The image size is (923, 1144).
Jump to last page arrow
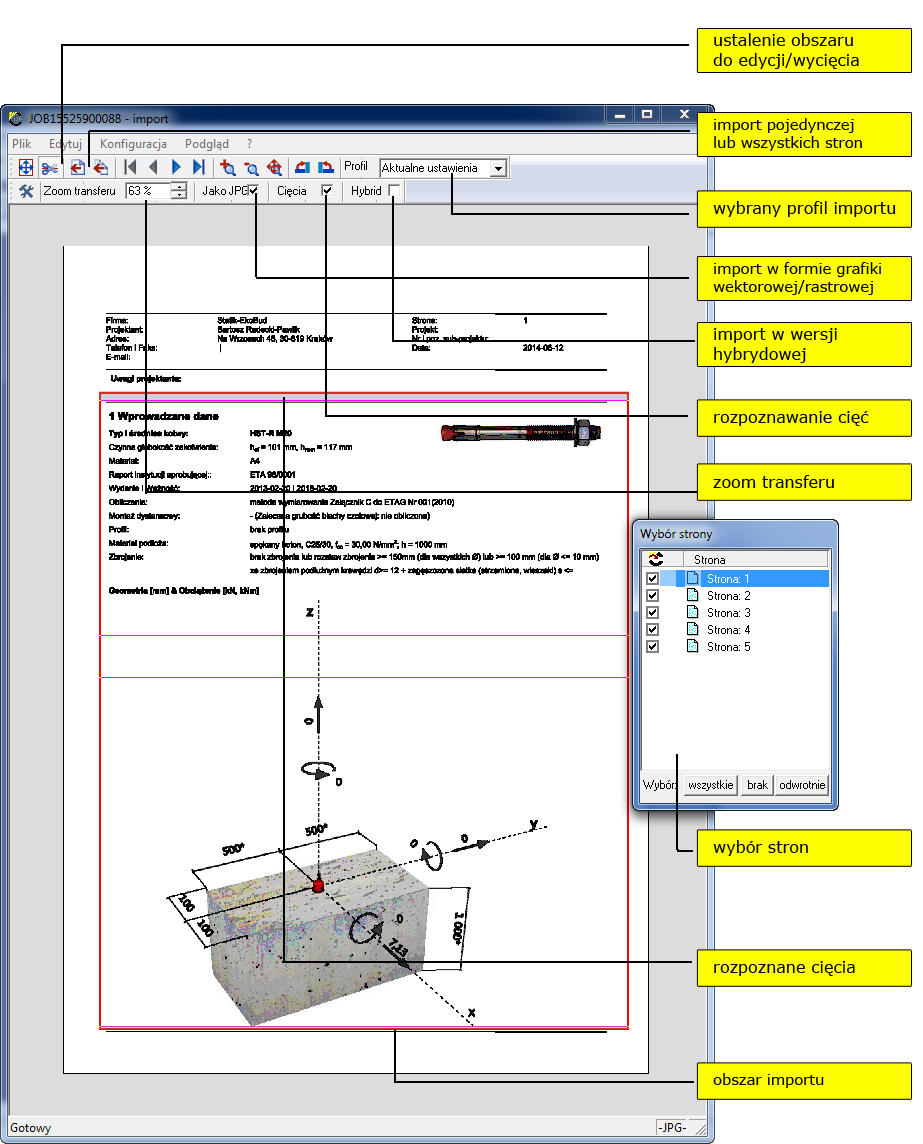pyautogui.click(x=199, y=168)
